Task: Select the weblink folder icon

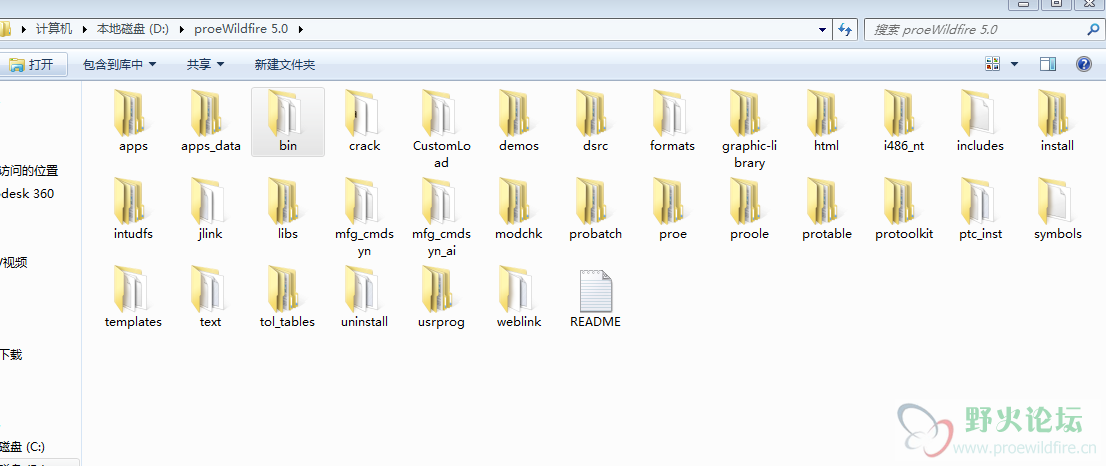Action: tap(518, 289)
